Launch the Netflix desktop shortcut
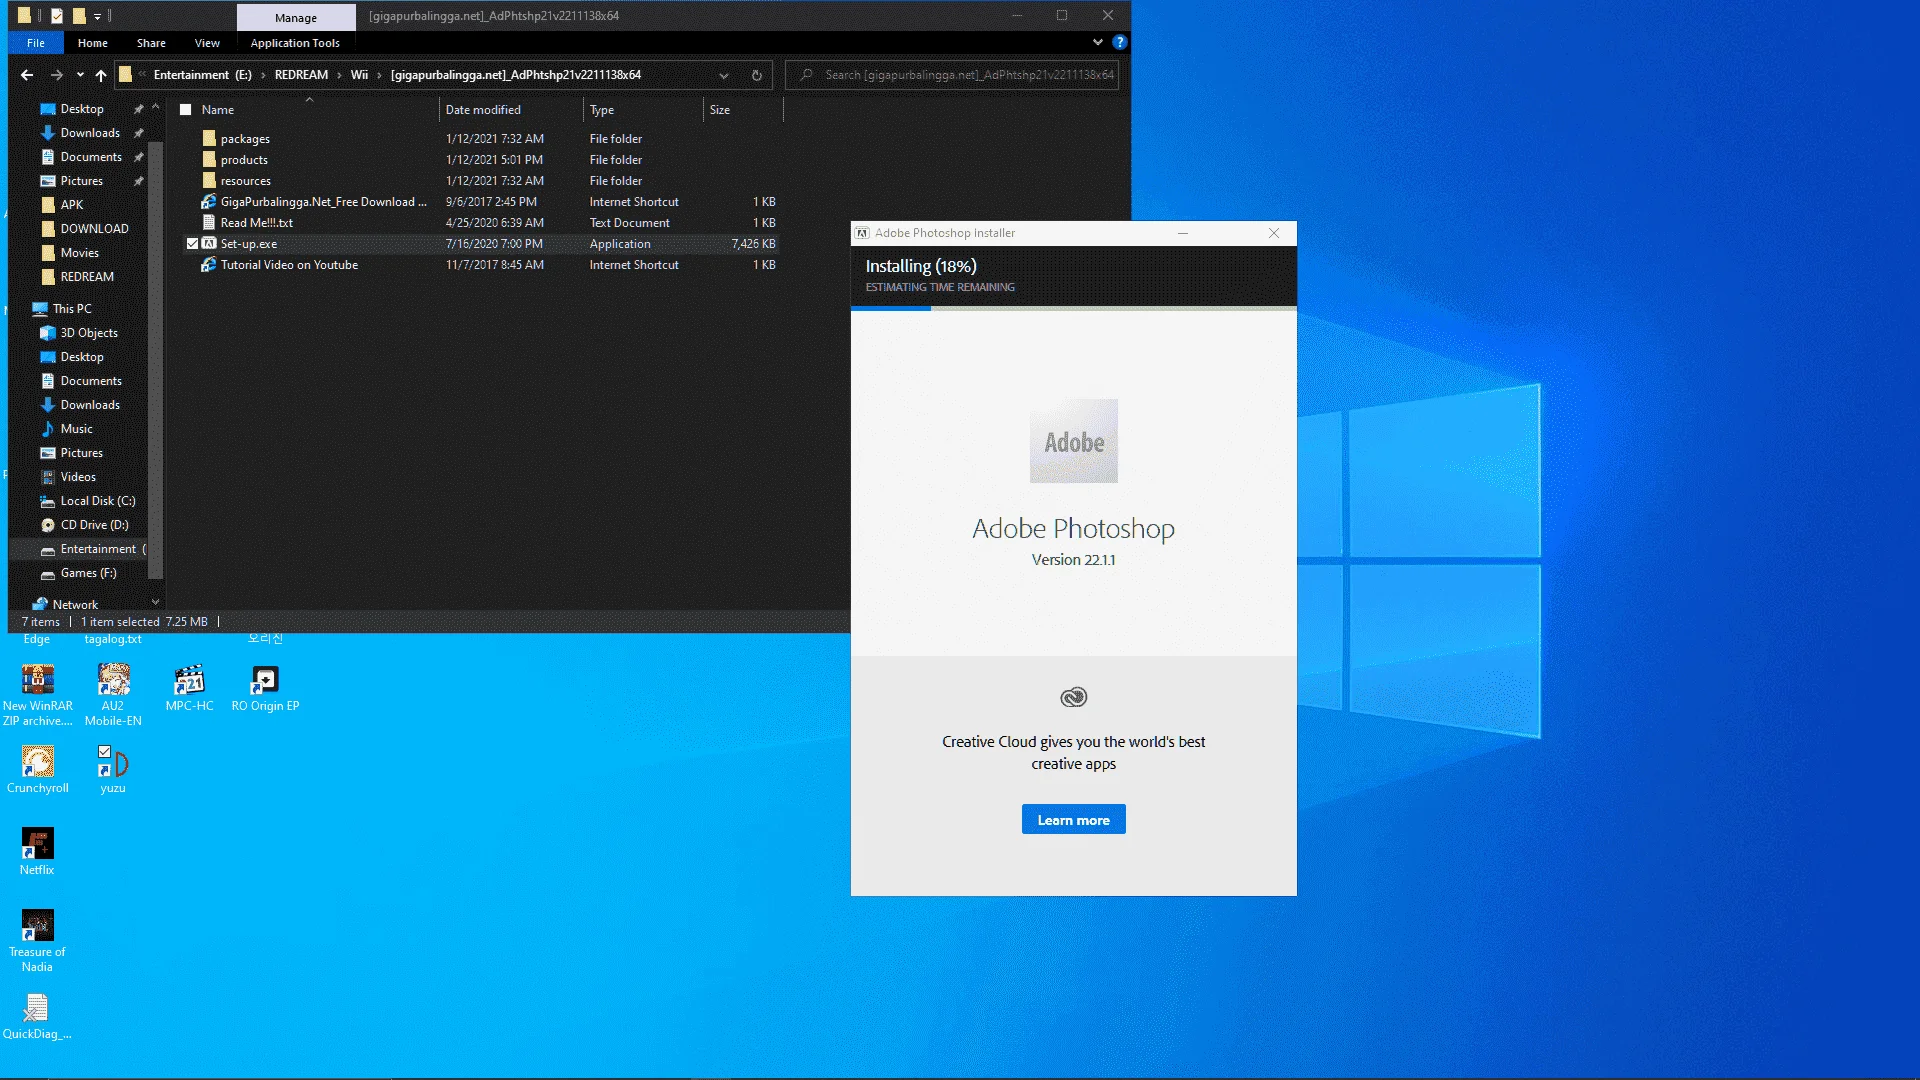 point(37,853)
